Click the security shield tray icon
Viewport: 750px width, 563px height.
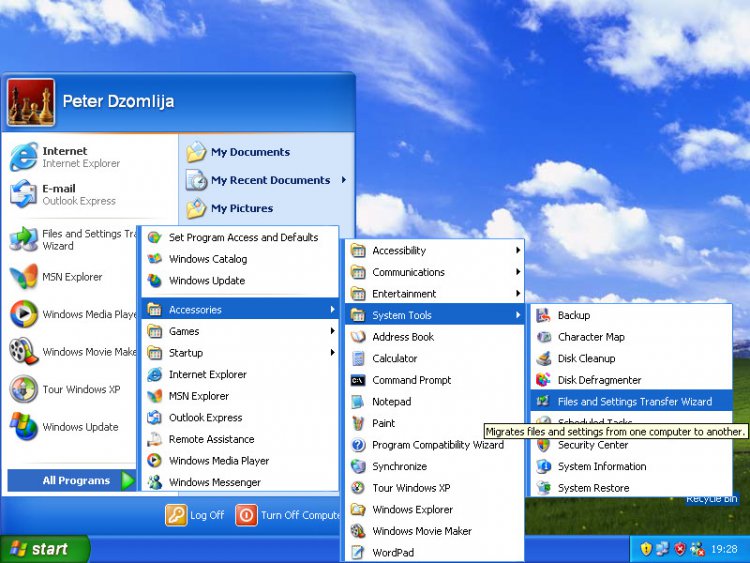[679, 549]
